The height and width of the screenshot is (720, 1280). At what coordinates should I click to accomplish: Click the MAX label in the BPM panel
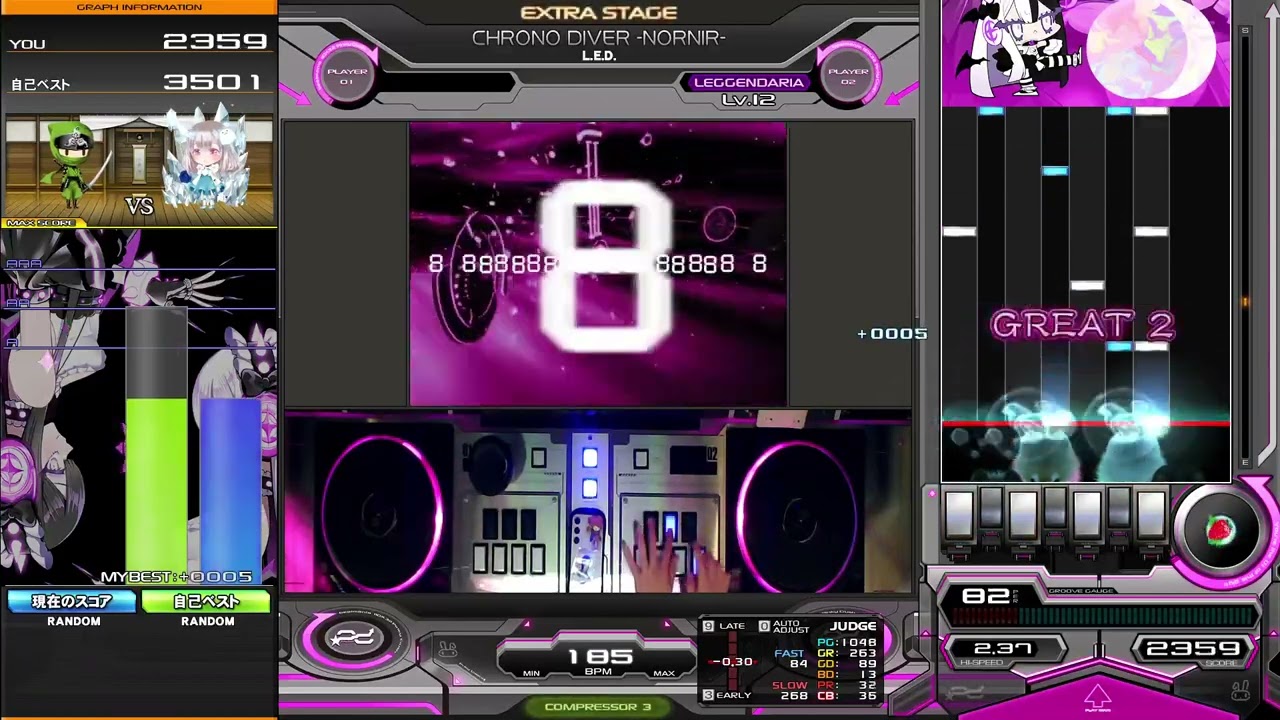[664, 673]
